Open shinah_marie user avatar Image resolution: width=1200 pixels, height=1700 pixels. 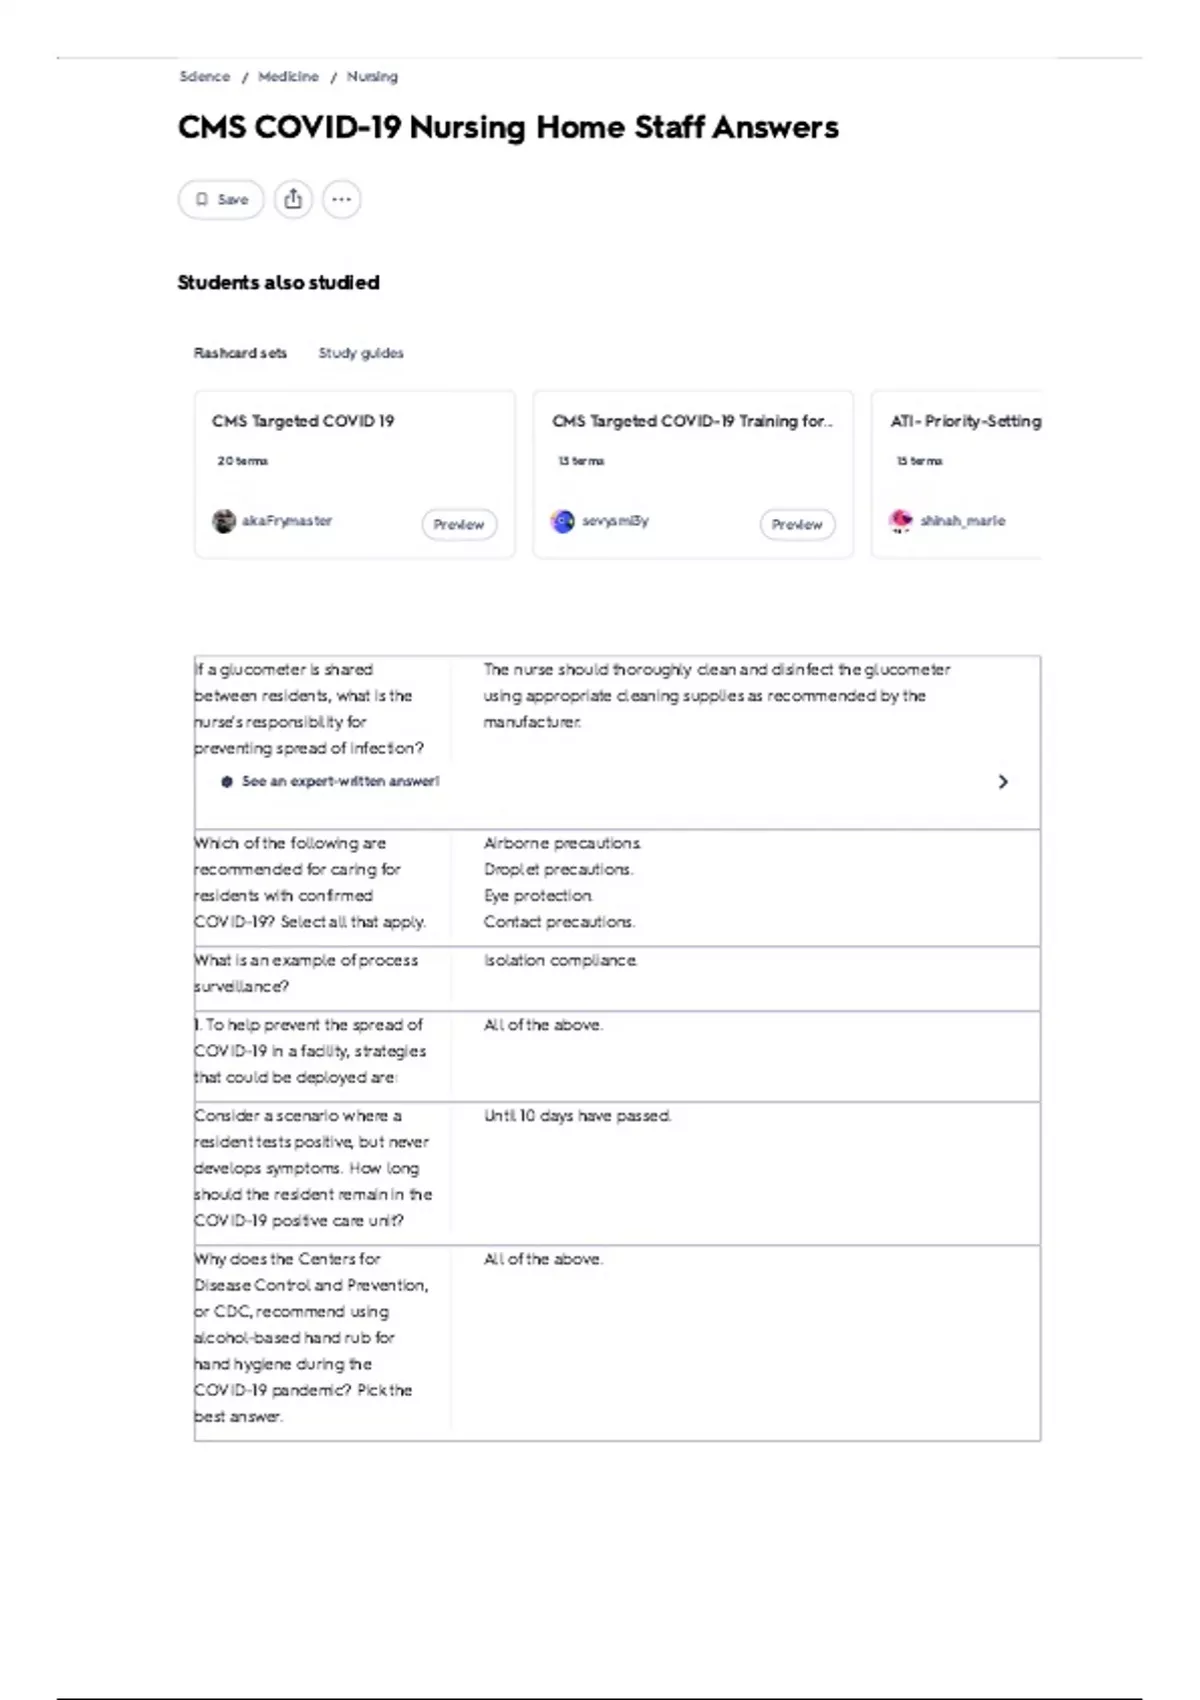click(x=901, y=521)
